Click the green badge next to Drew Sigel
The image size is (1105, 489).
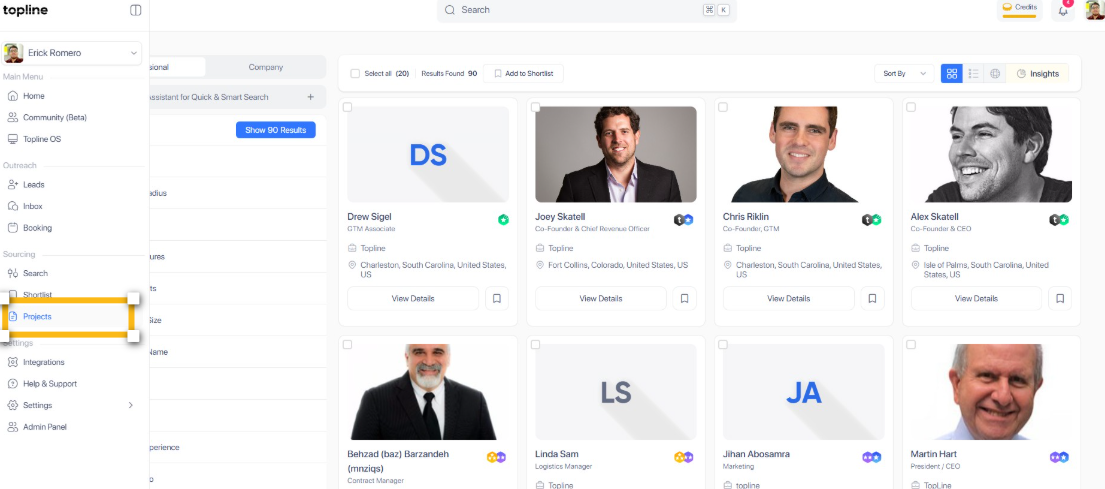click(503, 220)
